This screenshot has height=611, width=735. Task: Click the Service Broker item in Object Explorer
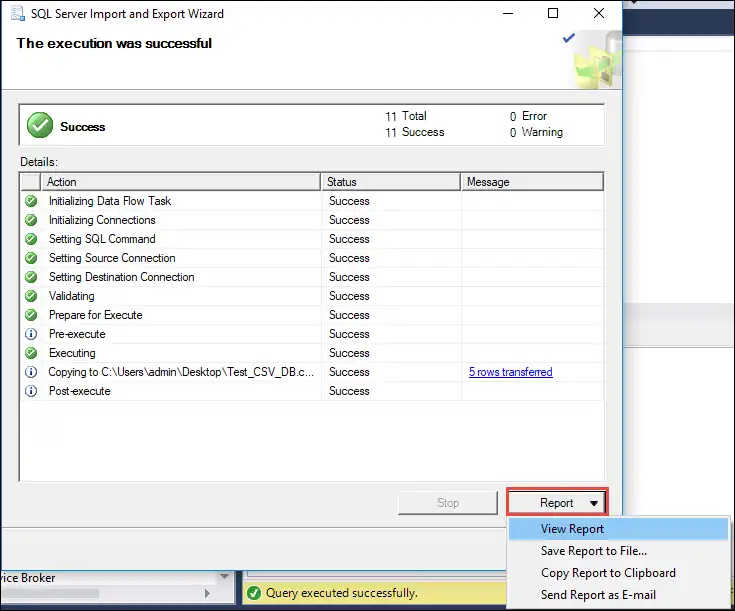tap(28, 578)
